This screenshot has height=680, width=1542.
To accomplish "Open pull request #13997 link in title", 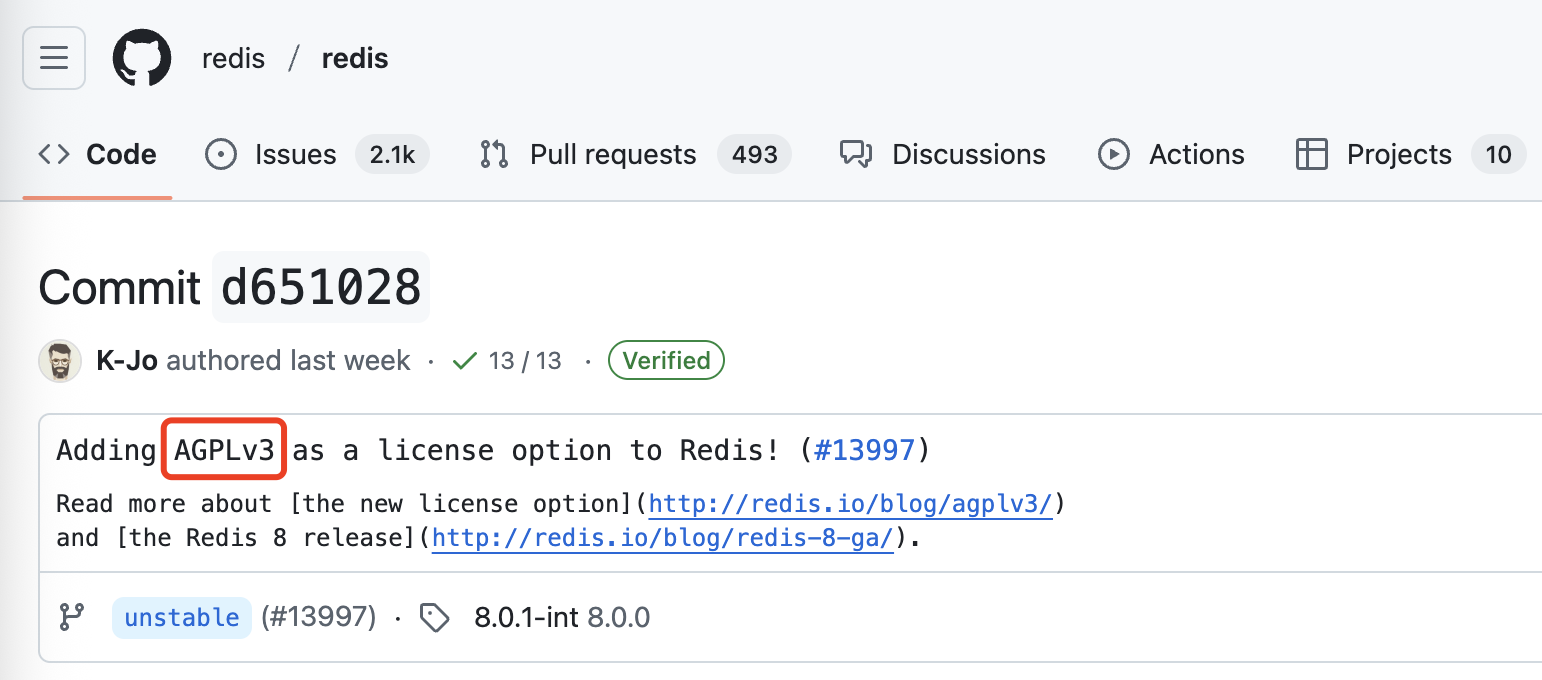I will [864, 450].
